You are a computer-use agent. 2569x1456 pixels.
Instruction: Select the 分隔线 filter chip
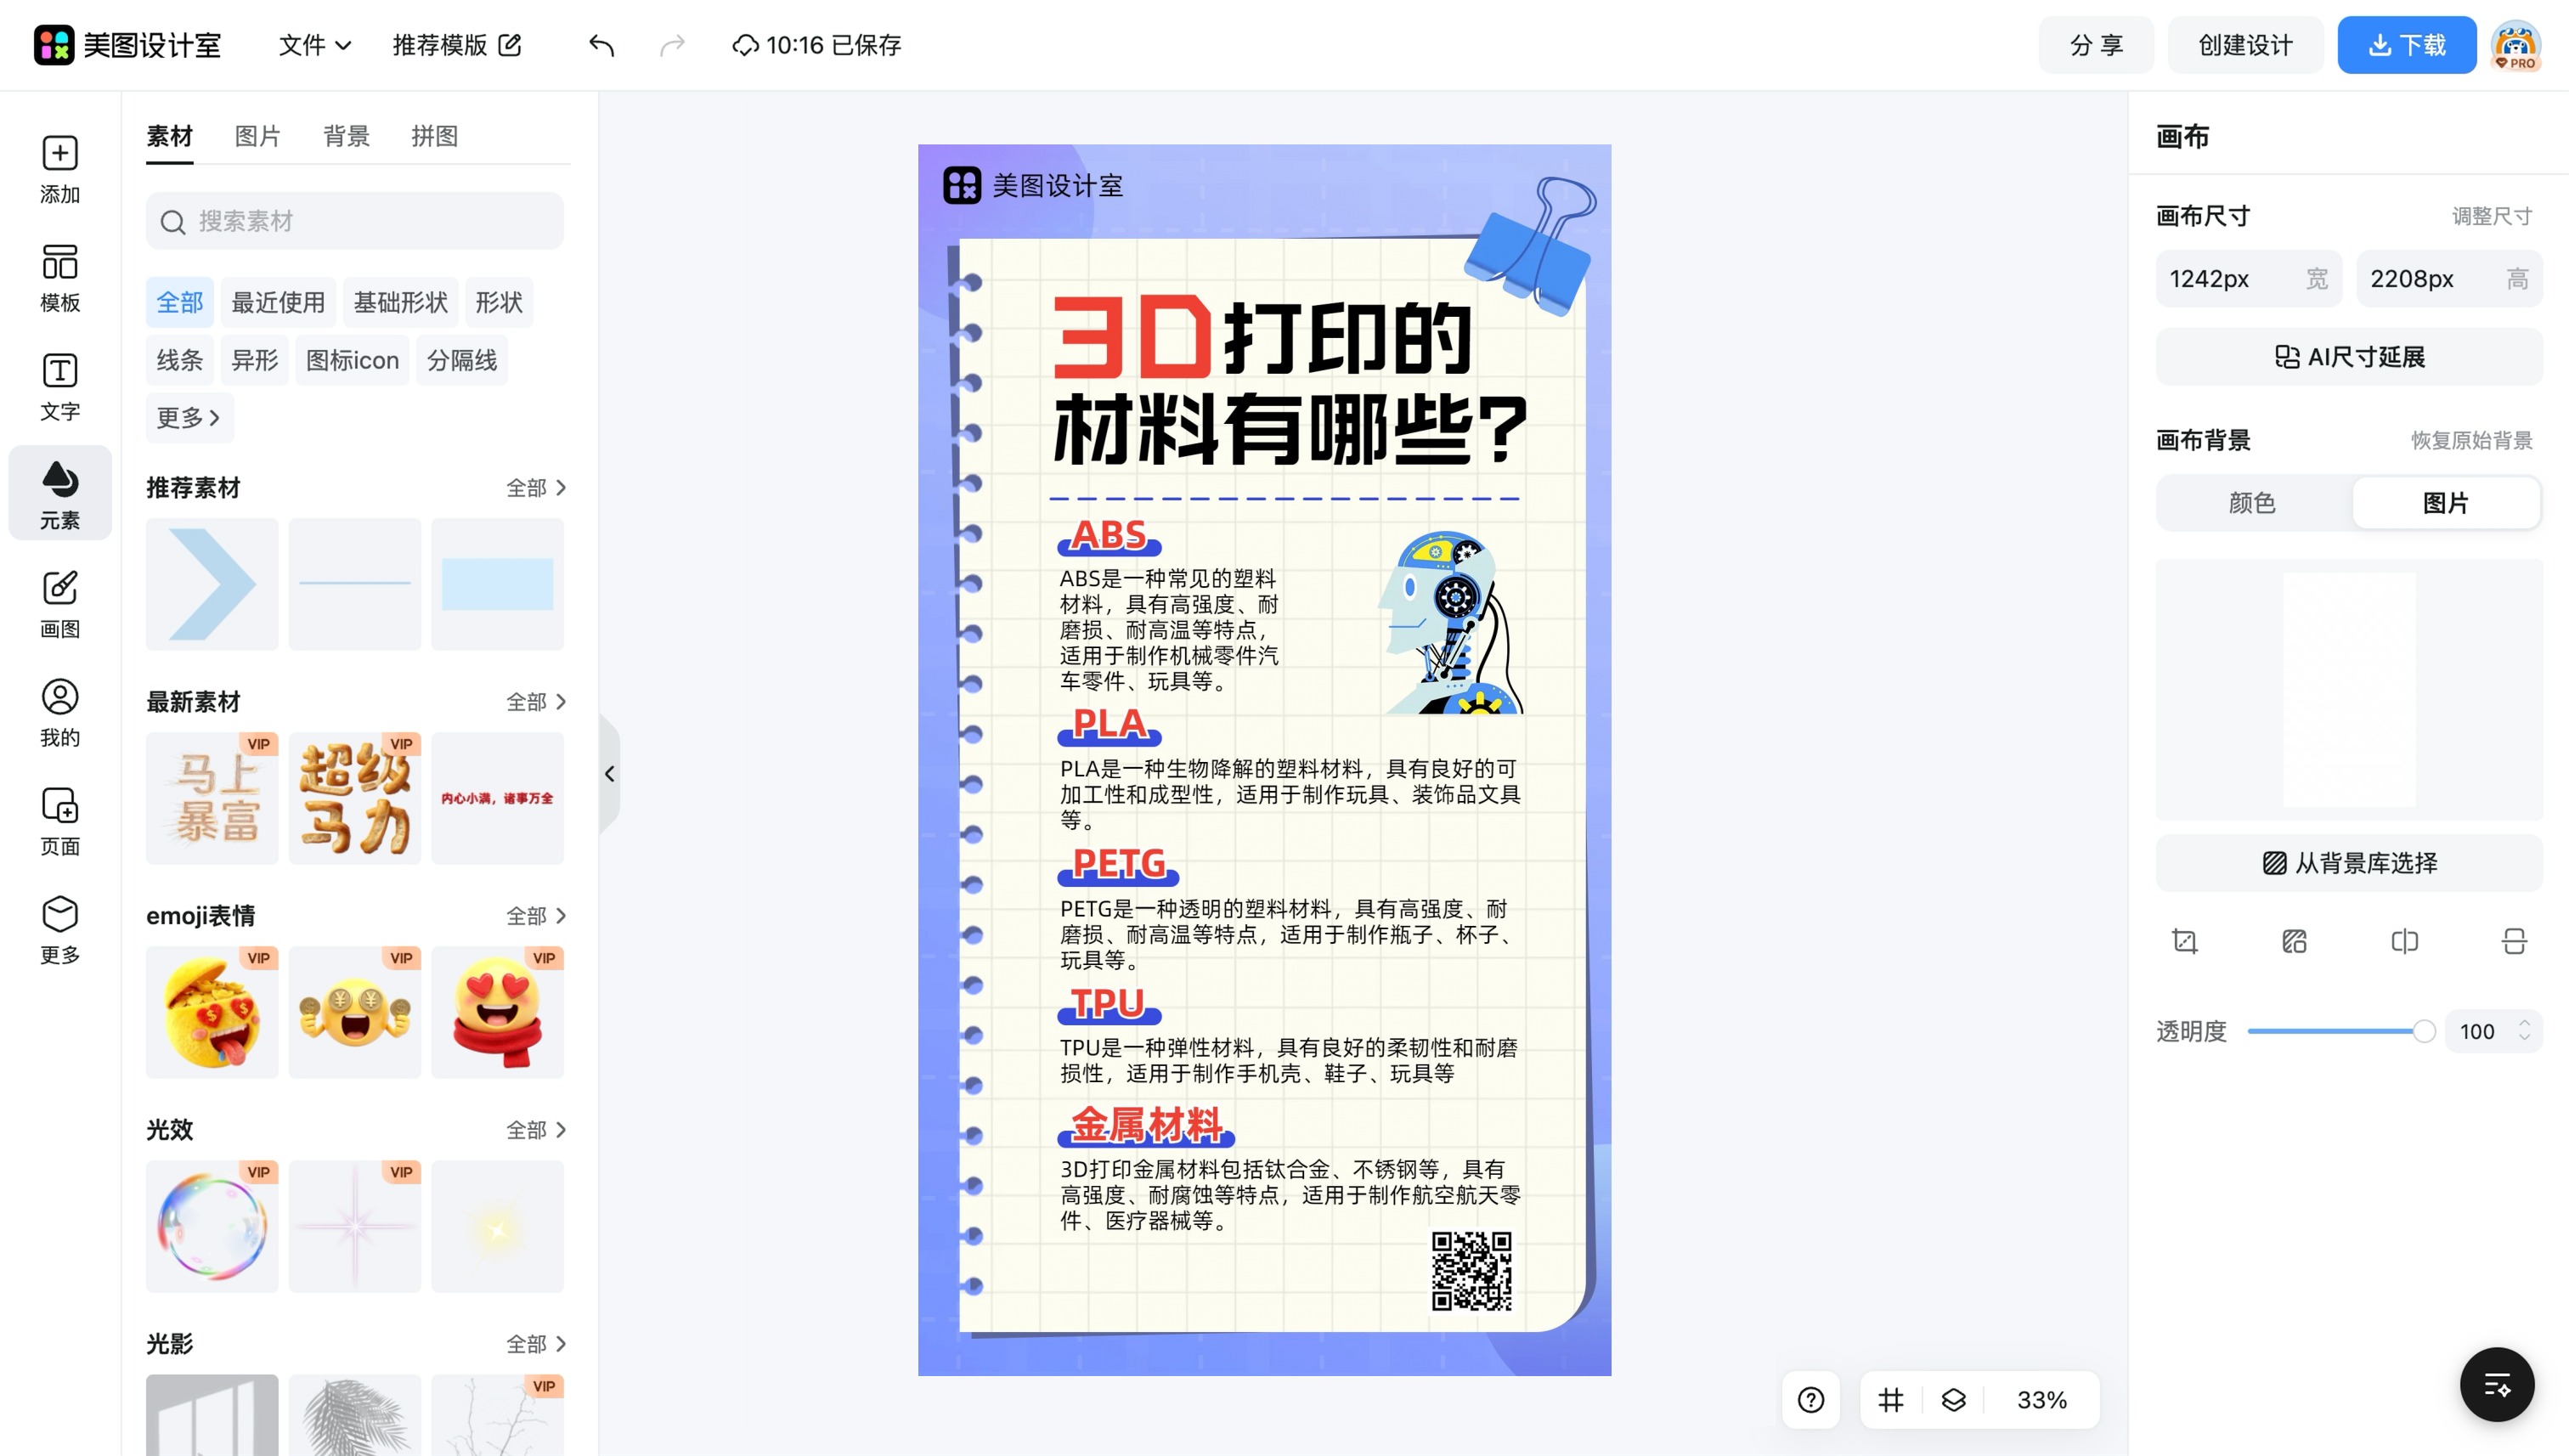pos(462,360)
